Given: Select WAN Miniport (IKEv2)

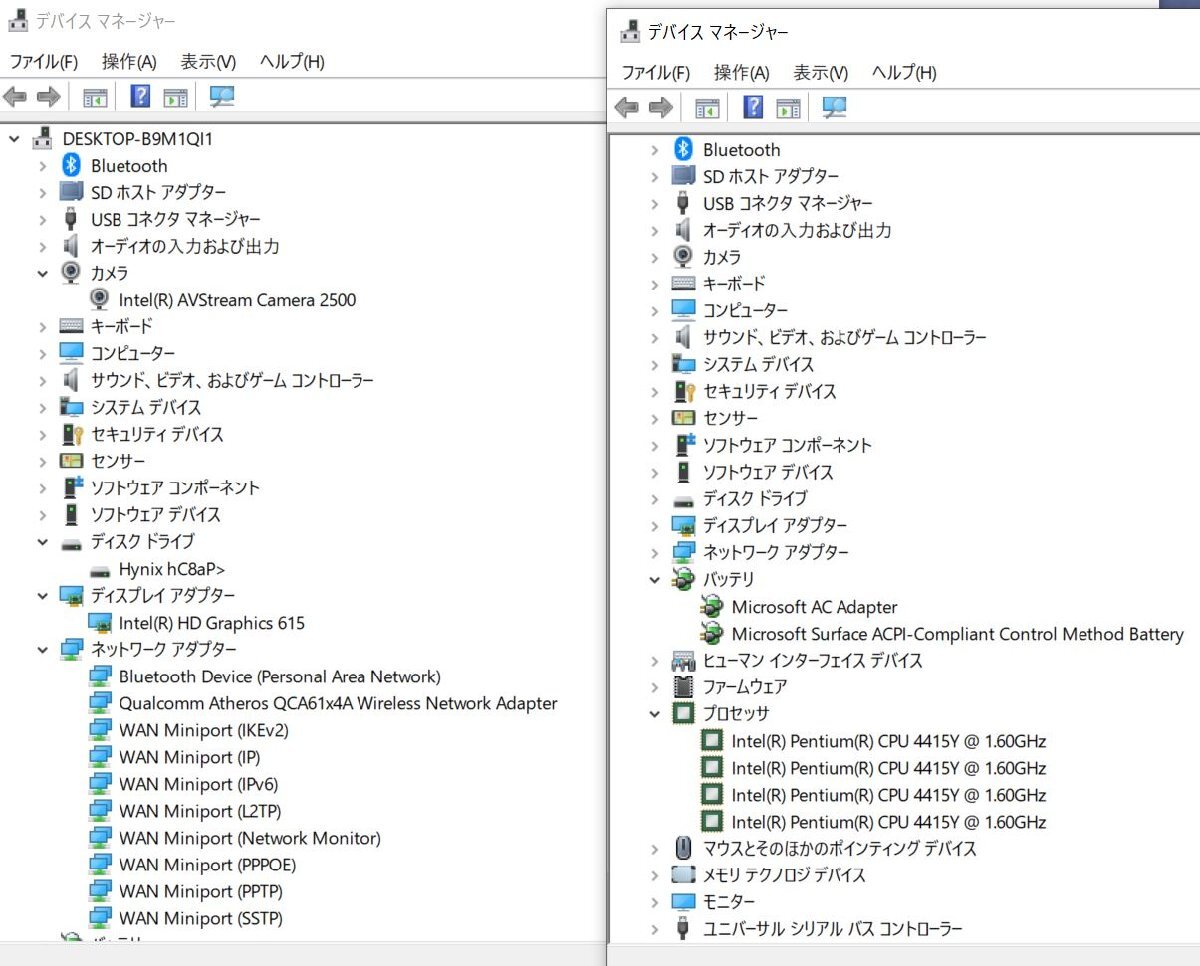Looking at the screenshot, I should 203,730.
